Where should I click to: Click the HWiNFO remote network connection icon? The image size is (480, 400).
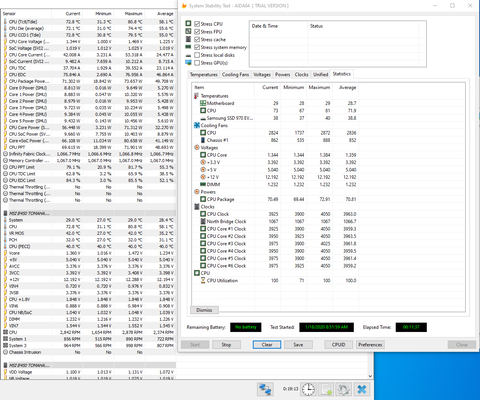[265, 389]
